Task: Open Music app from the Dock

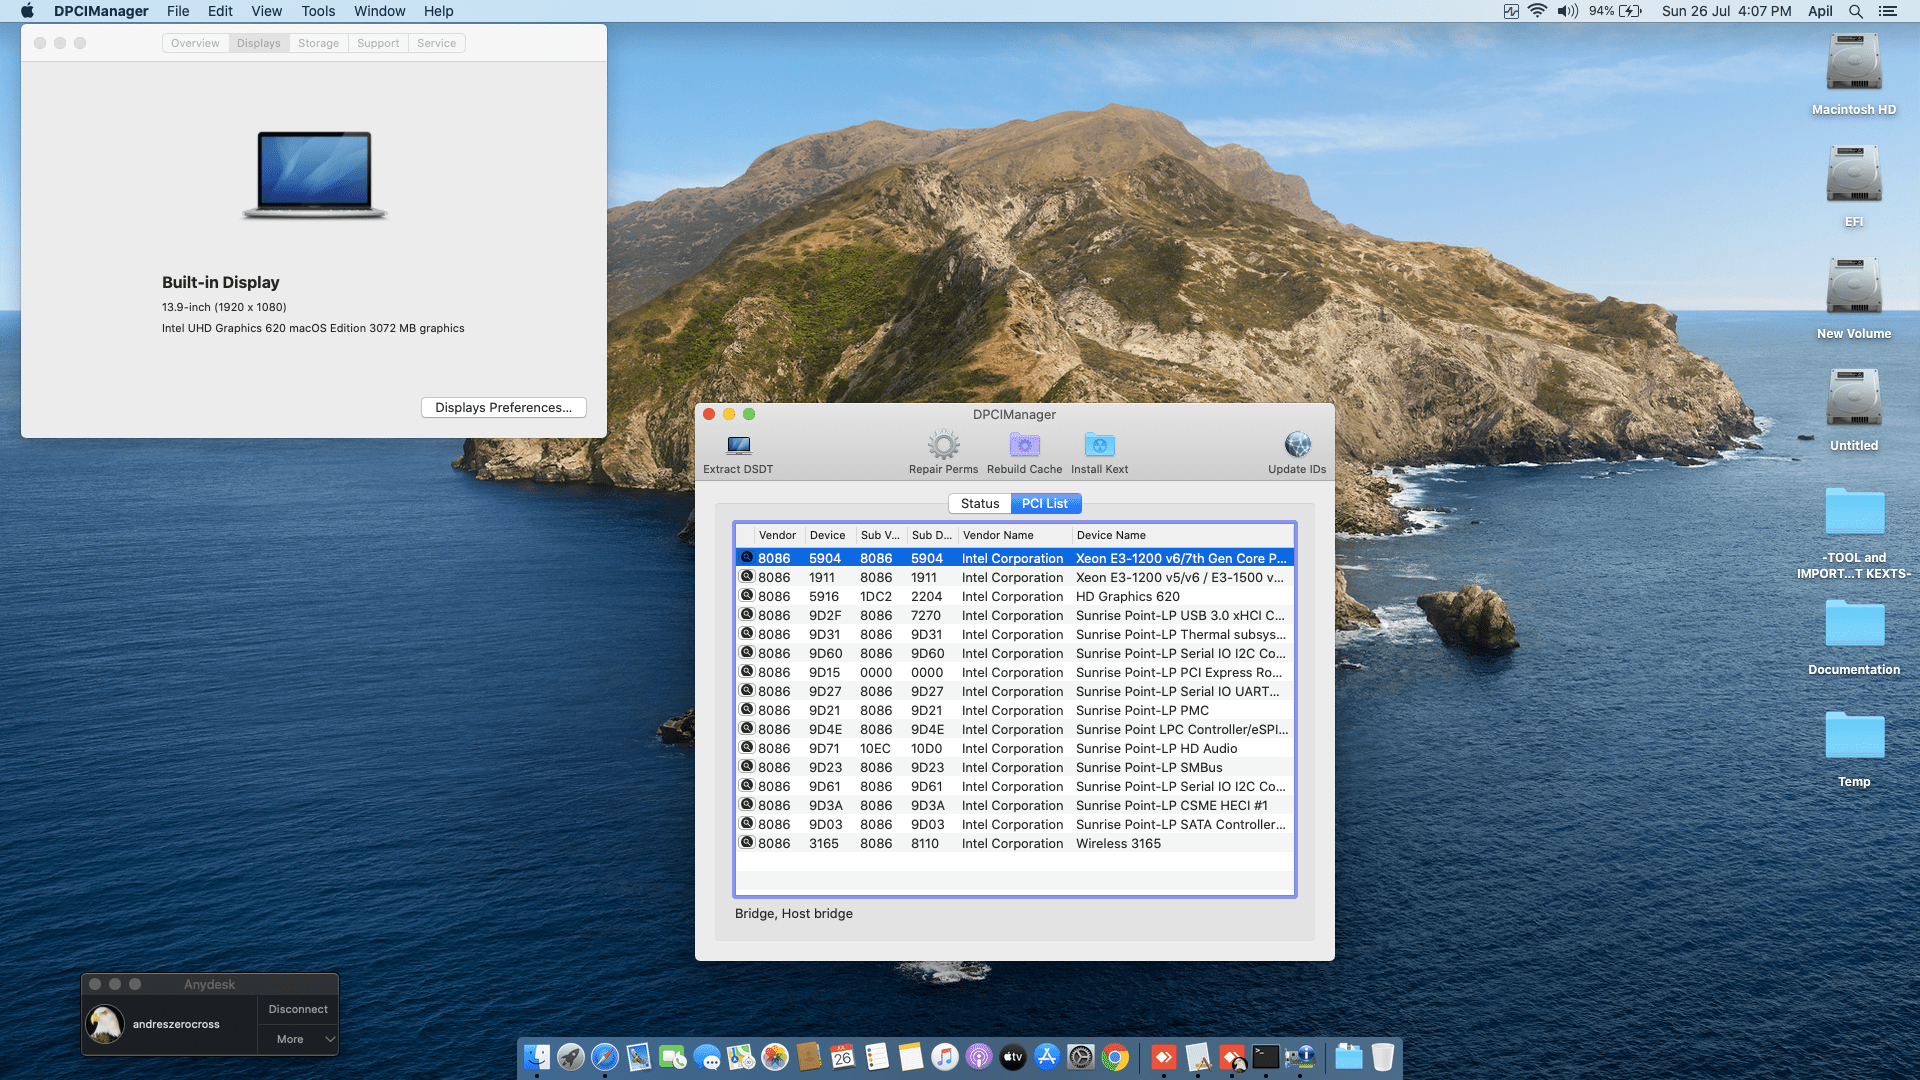Action: [x=945, y=1057]
